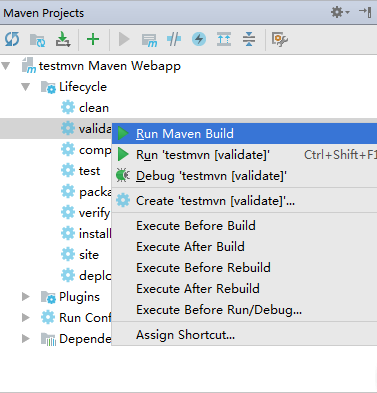Choose Execute Before Build

point(244,226)
